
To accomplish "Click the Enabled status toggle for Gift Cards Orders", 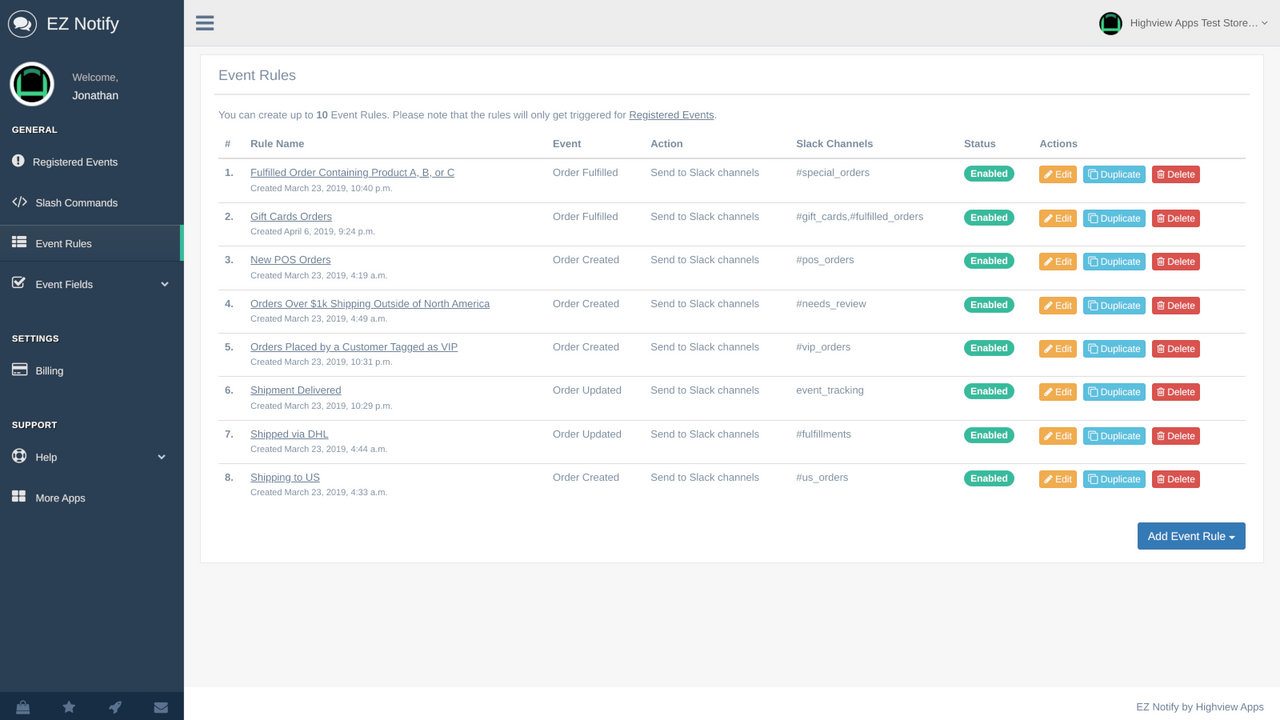I will (x=988, y=217).
